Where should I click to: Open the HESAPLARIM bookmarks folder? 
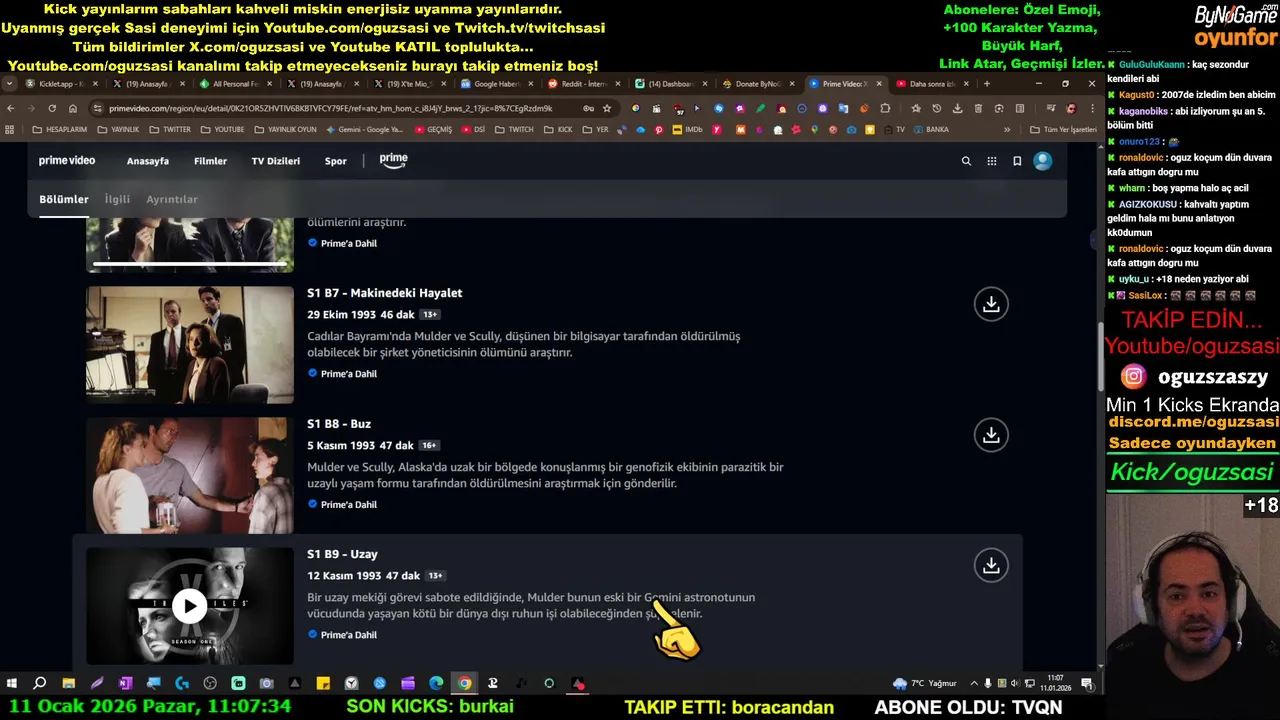point(60,129)
